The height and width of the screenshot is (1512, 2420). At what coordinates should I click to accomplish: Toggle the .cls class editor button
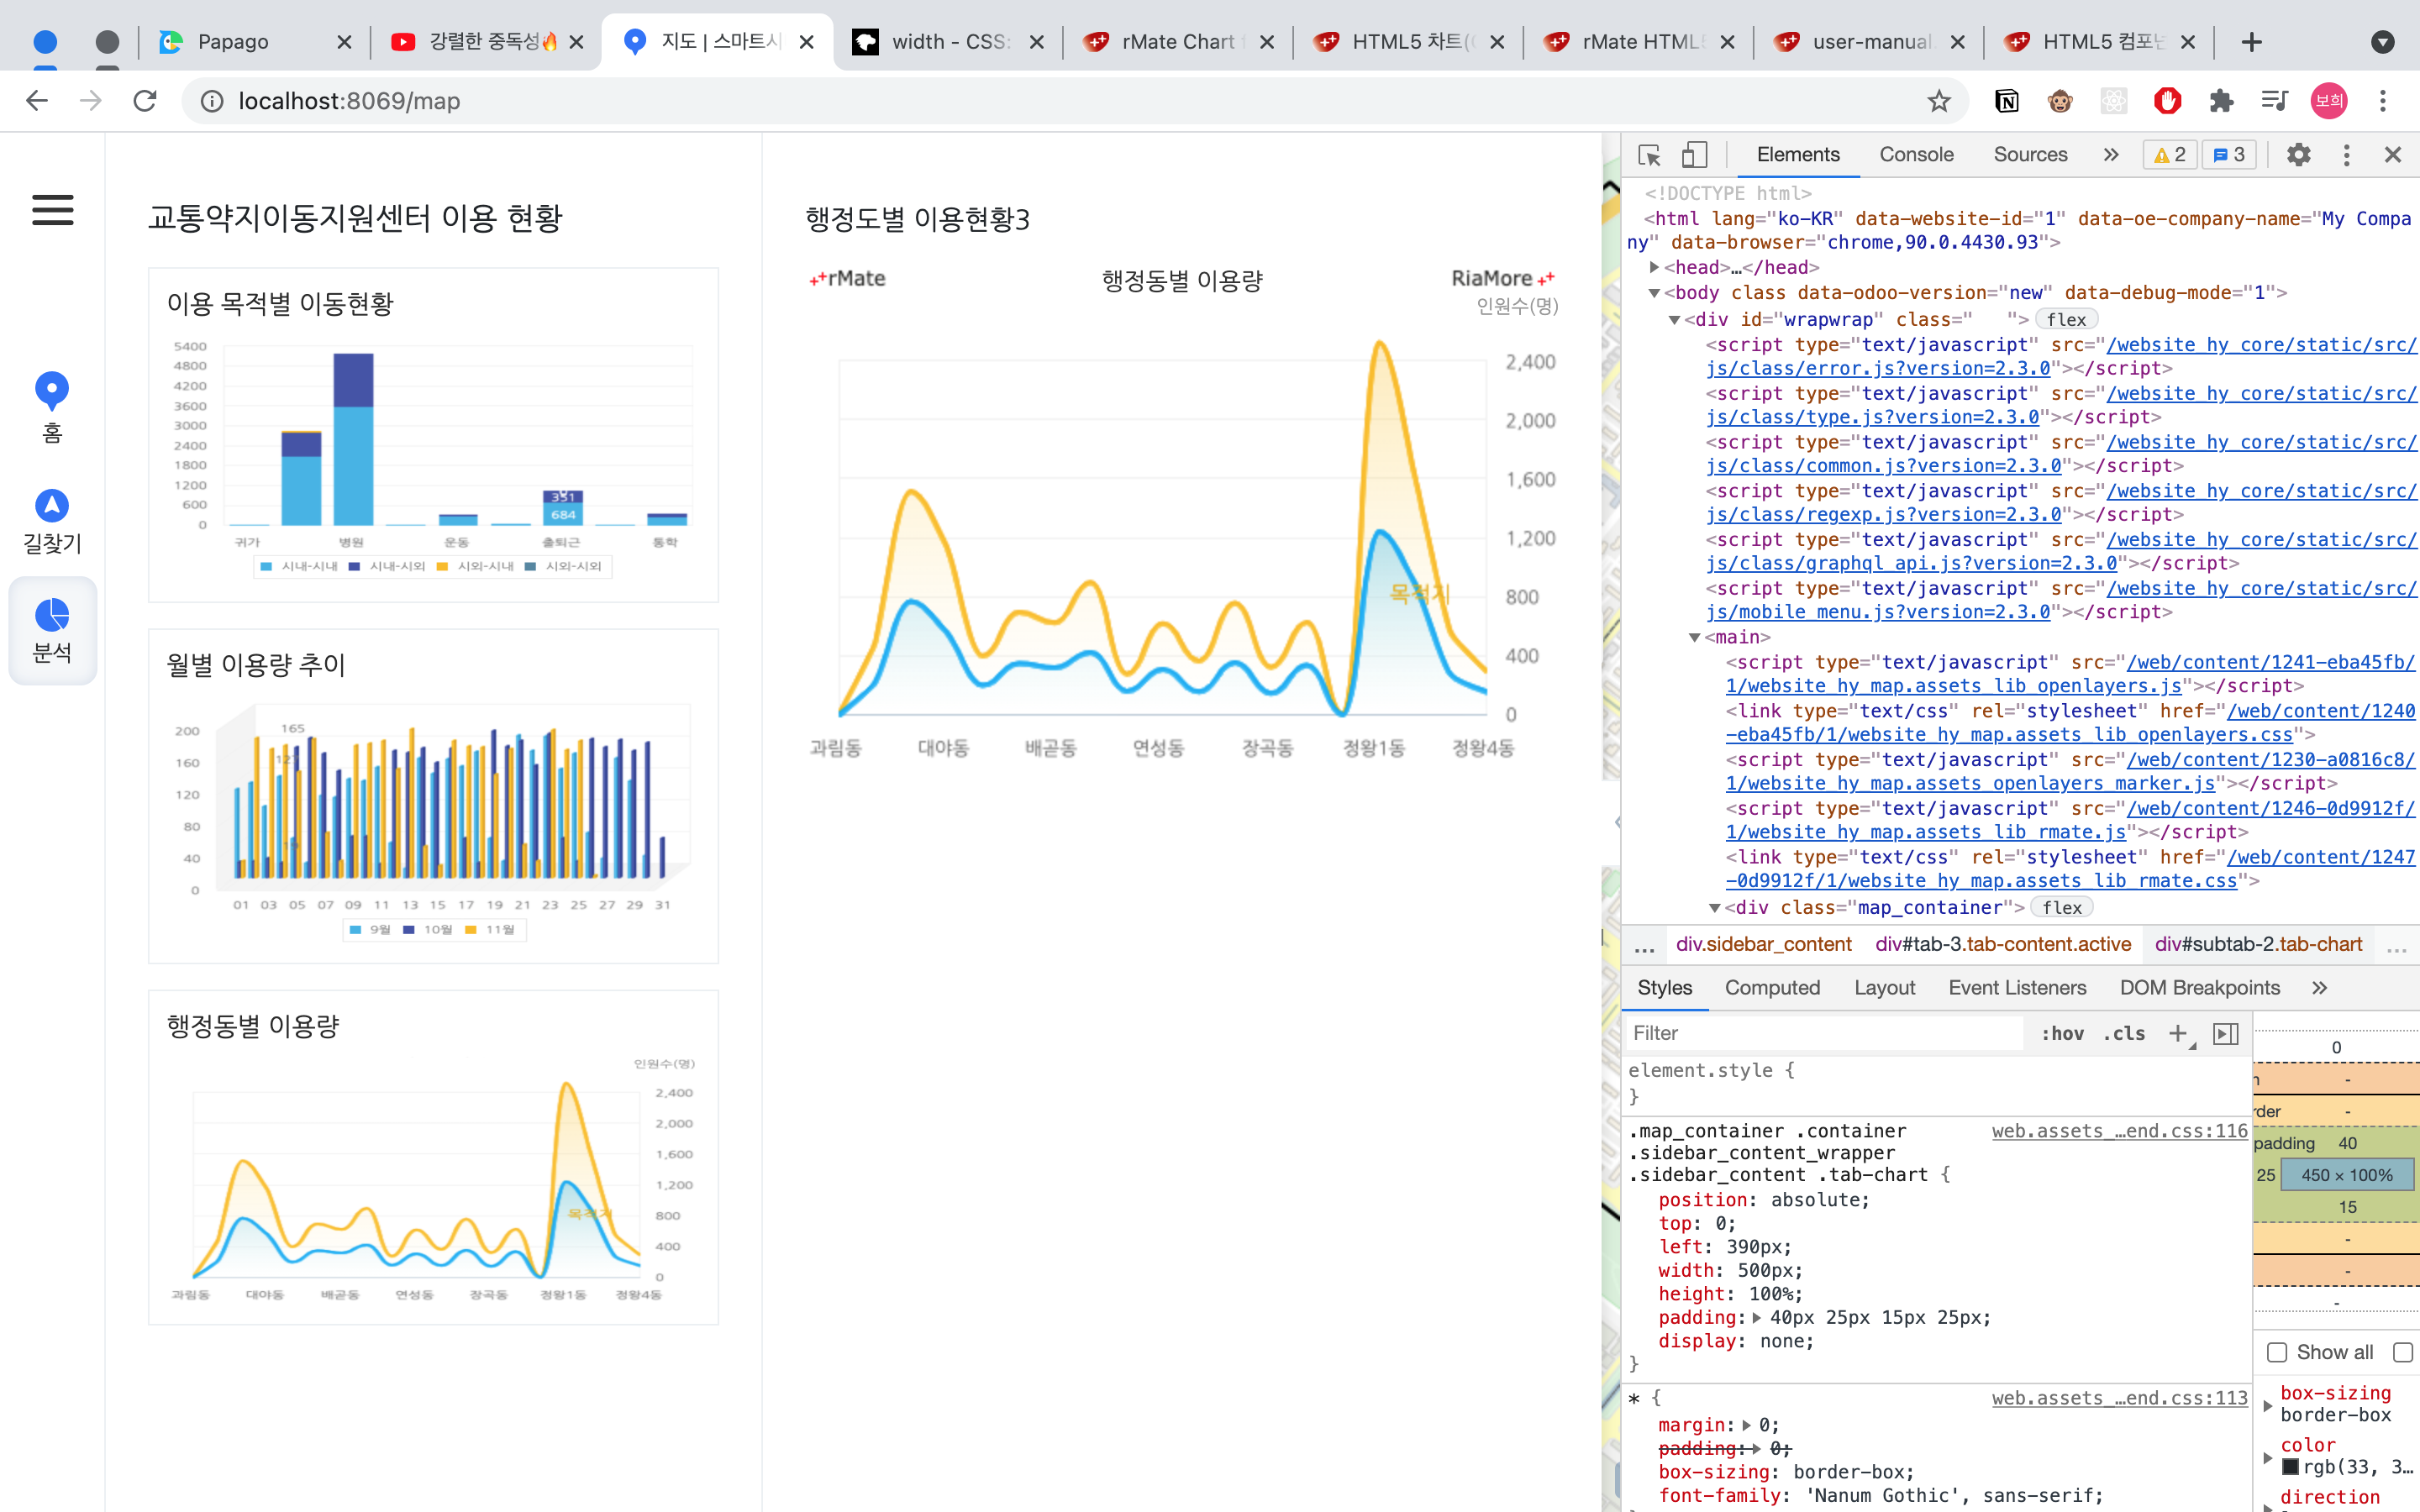pyautogui.click(x=2124, y=1033)
